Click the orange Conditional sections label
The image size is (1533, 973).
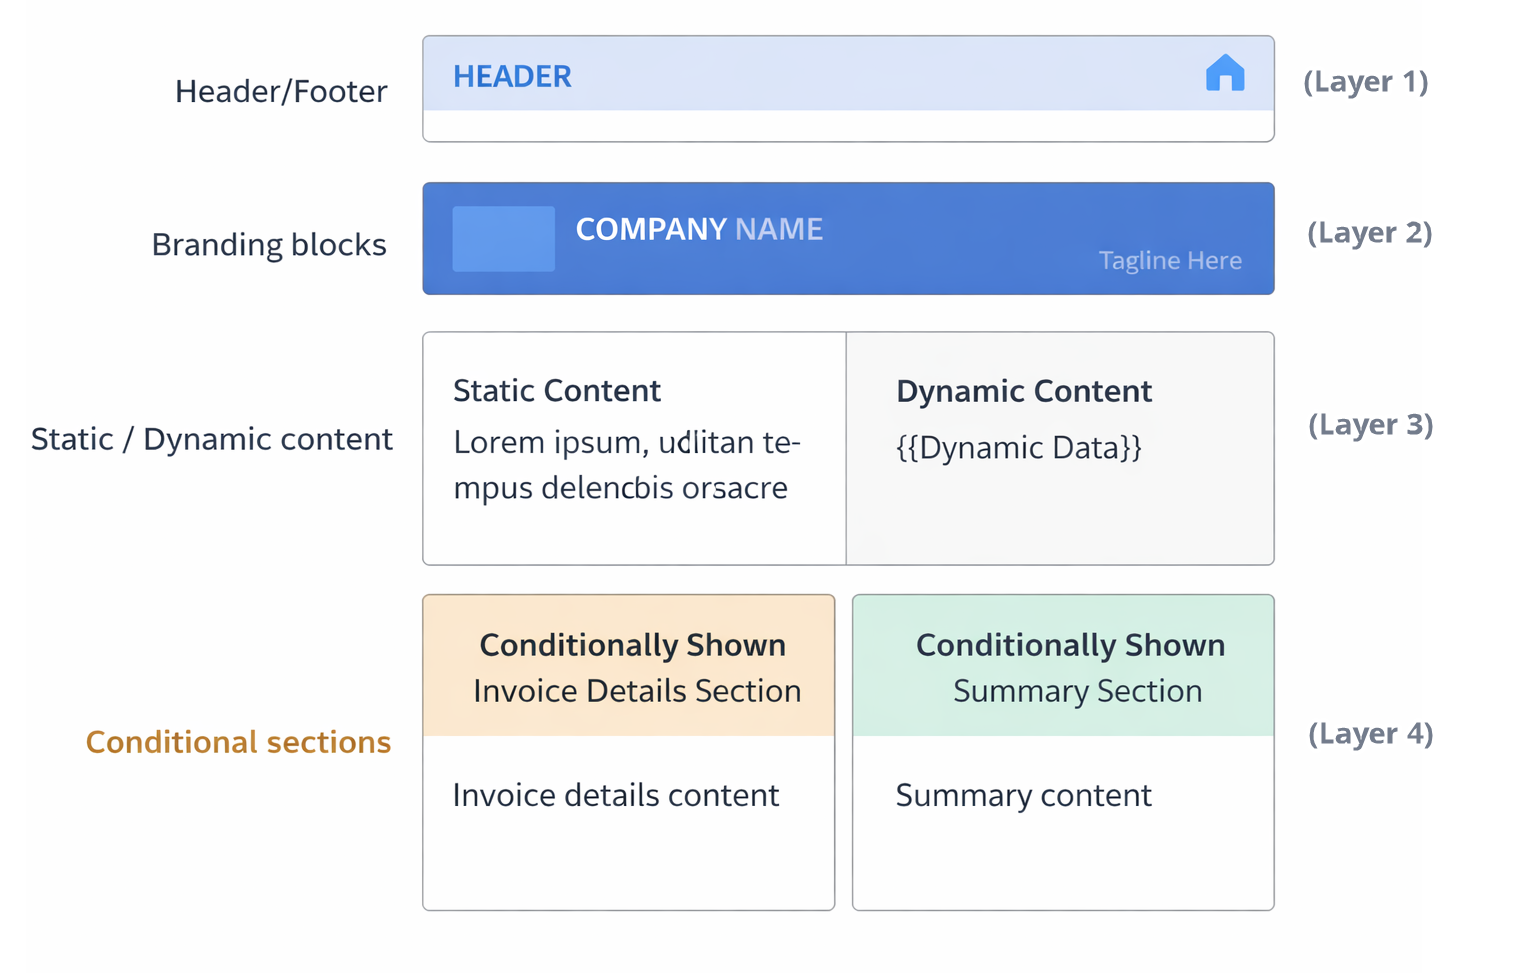tap(238, 742)
